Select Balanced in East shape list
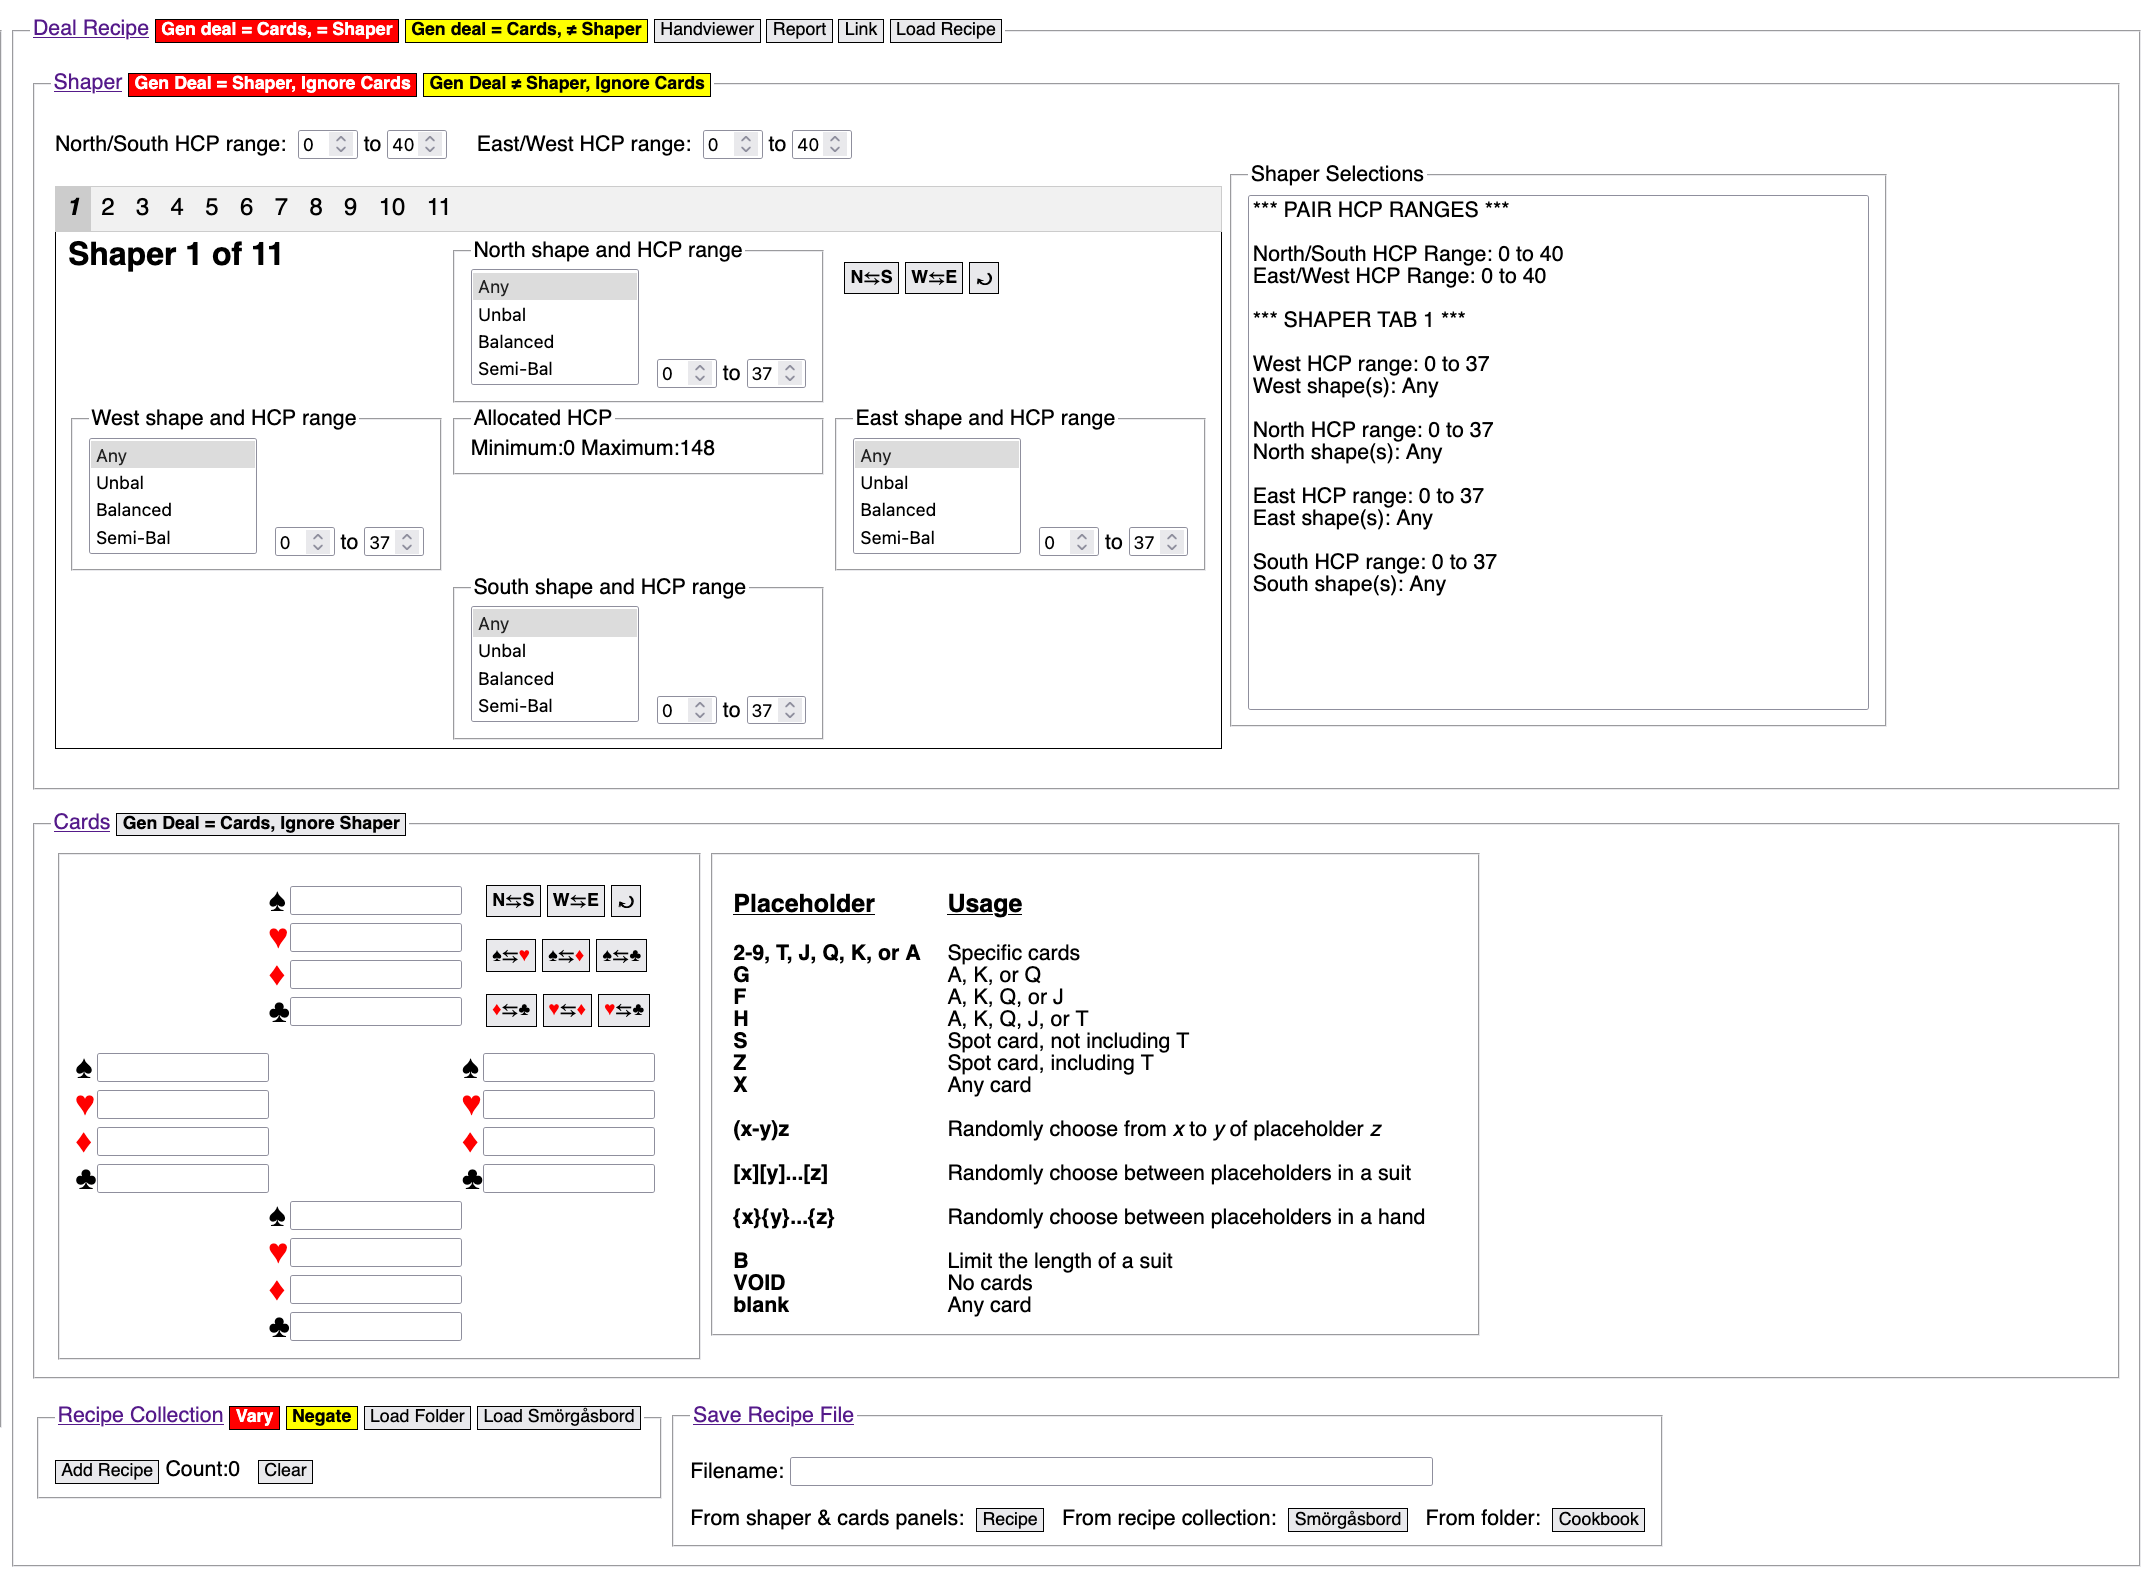Viewport: 2156px width, 1590px height. pyautogui.click(x=937, y=510)
